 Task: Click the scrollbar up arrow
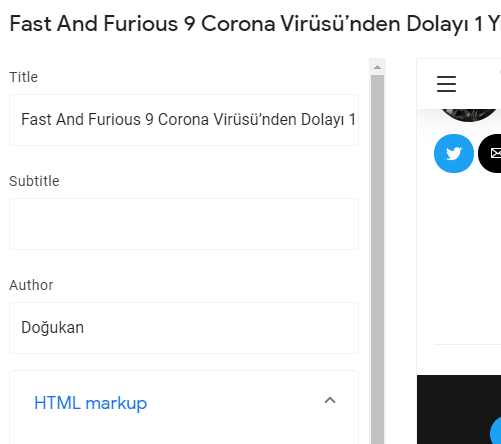pyautogui.click(x=377, y=67)
